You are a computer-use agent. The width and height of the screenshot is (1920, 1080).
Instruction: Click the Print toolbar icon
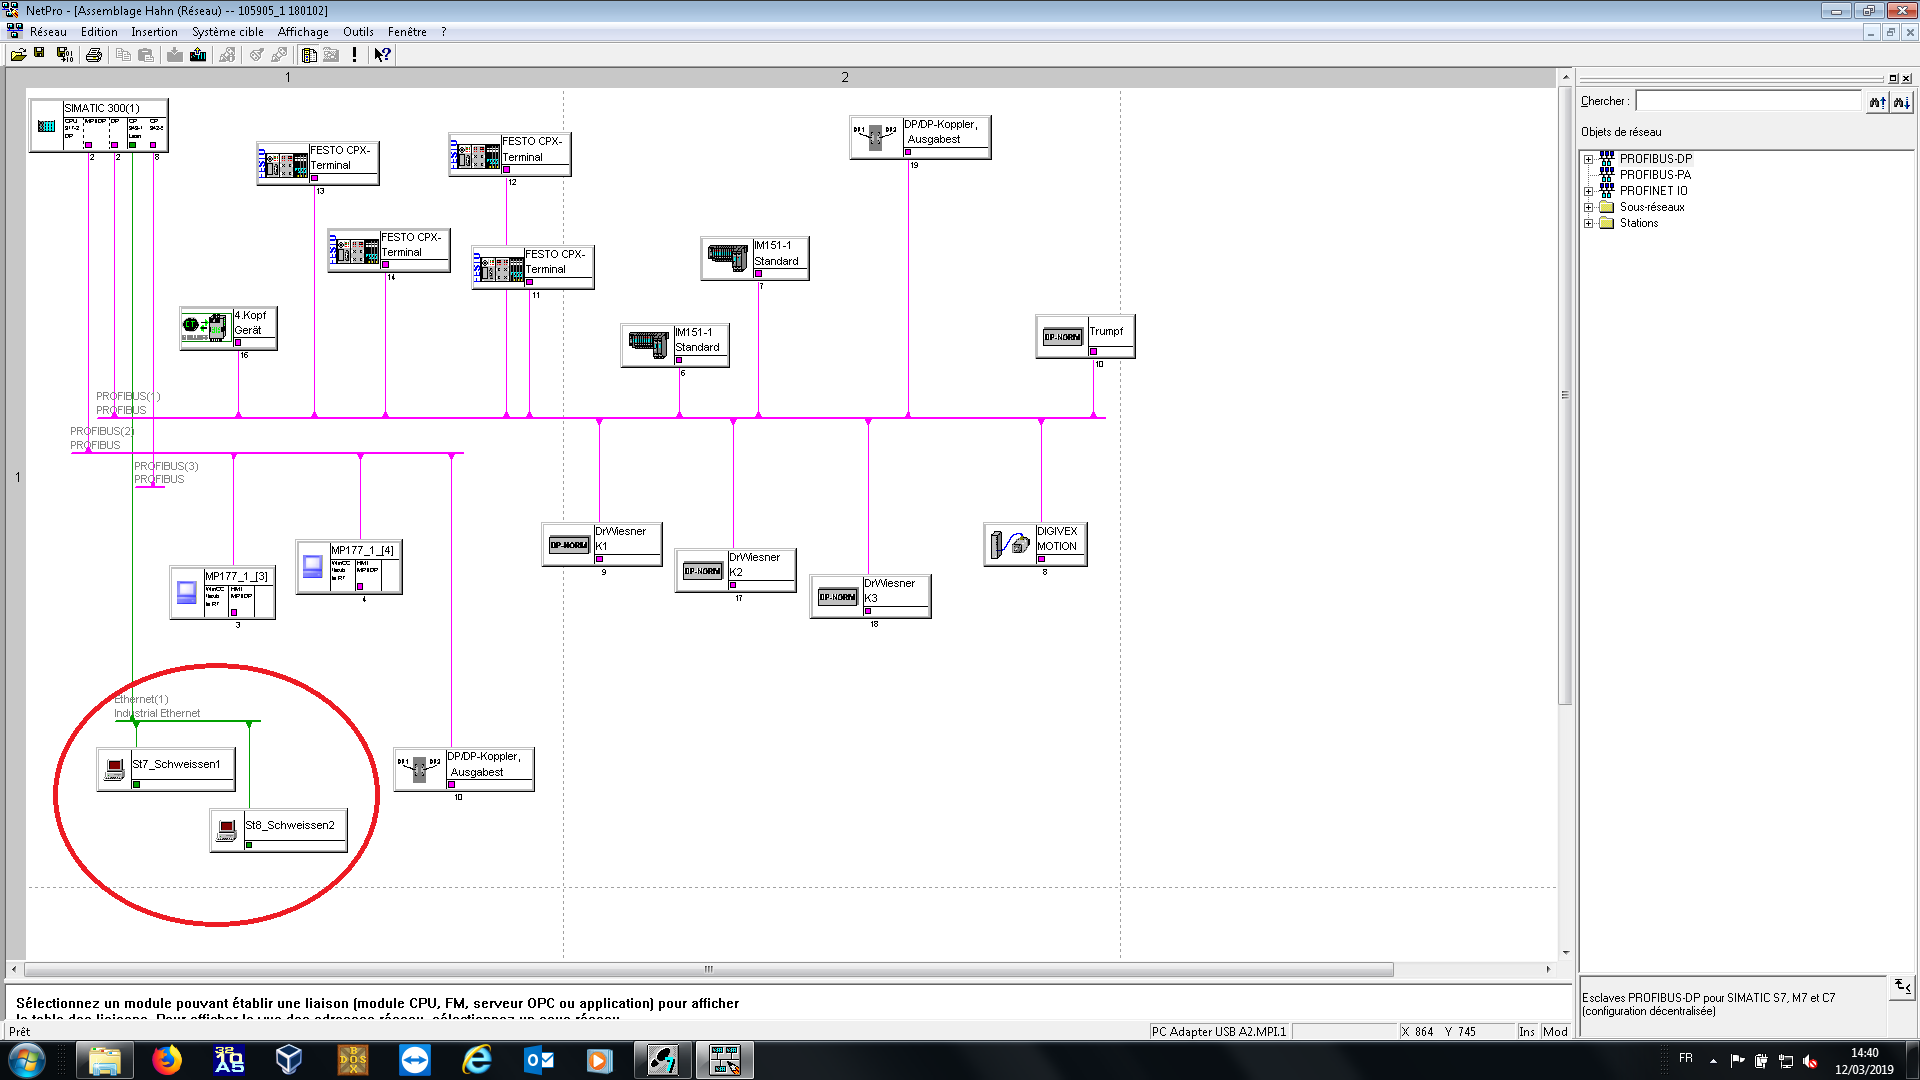pyautogui.click(x=94, y=55)
